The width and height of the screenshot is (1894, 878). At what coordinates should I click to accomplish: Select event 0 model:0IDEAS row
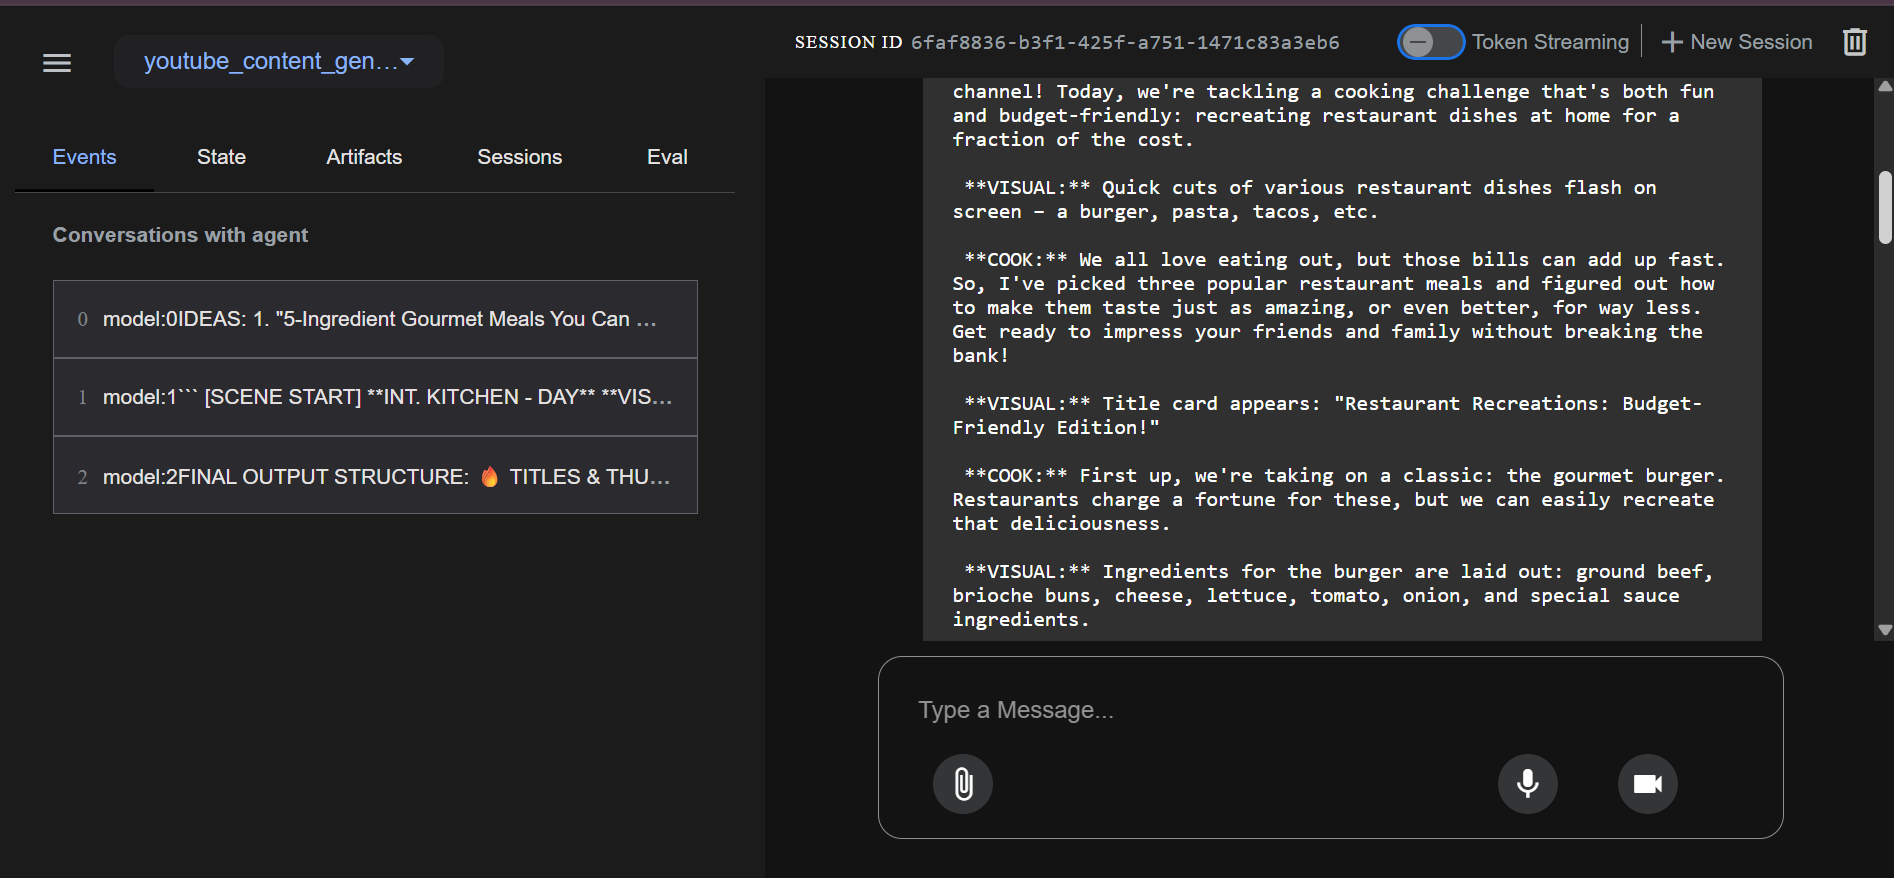point(375,319)
